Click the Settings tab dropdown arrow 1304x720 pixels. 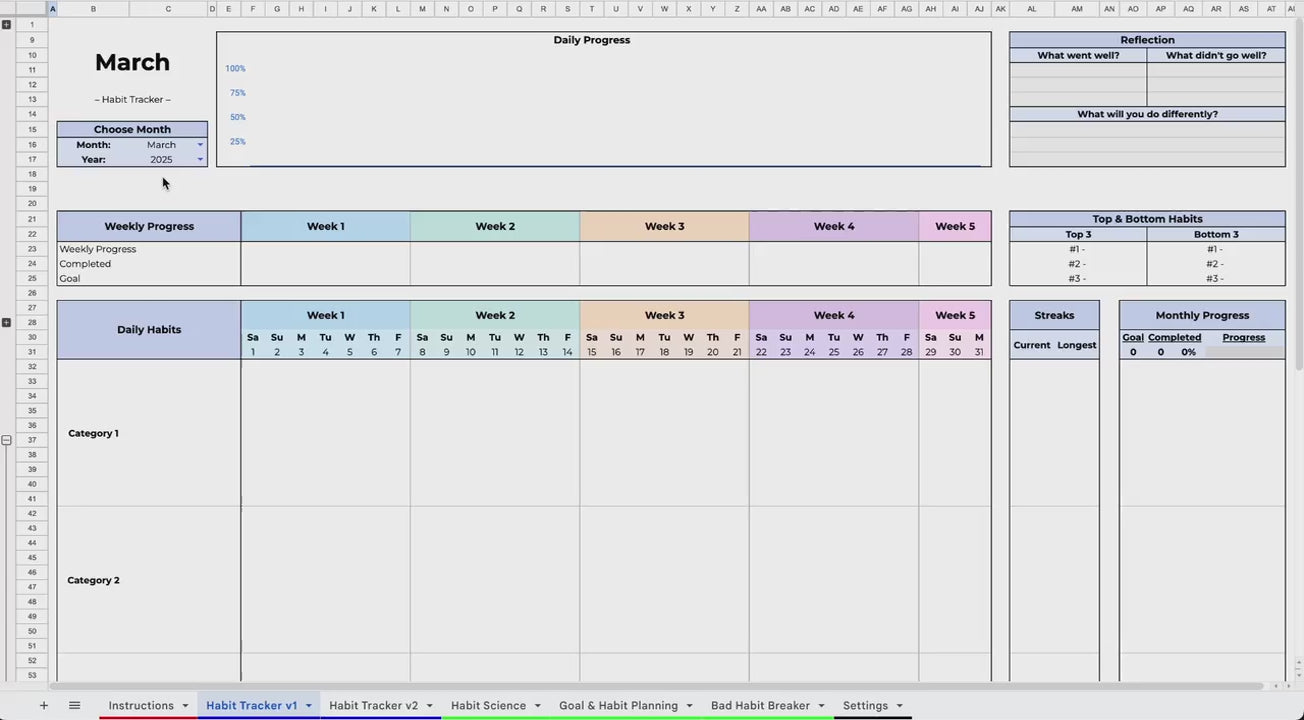pos(899,706)
